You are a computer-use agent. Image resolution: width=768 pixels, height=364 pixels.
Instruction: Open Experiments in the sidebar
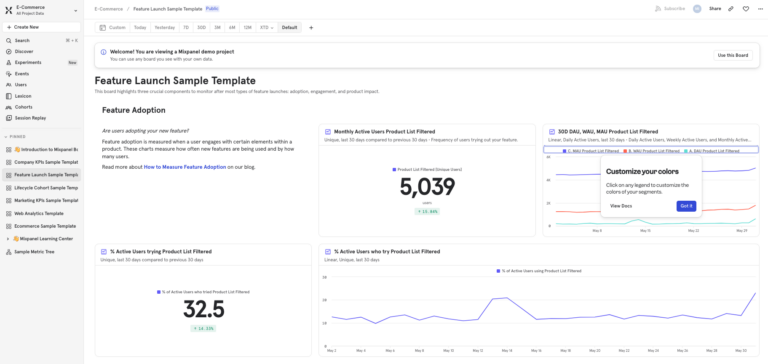pyautogui.click(x=42, y=63)
